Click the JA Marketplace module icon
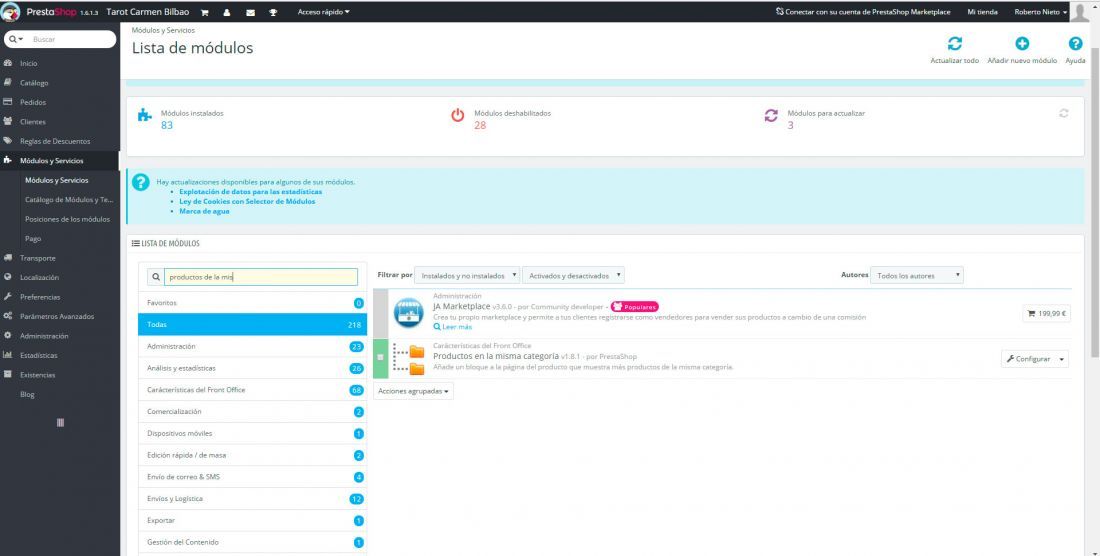1100x556 pixels. [409, 312]
